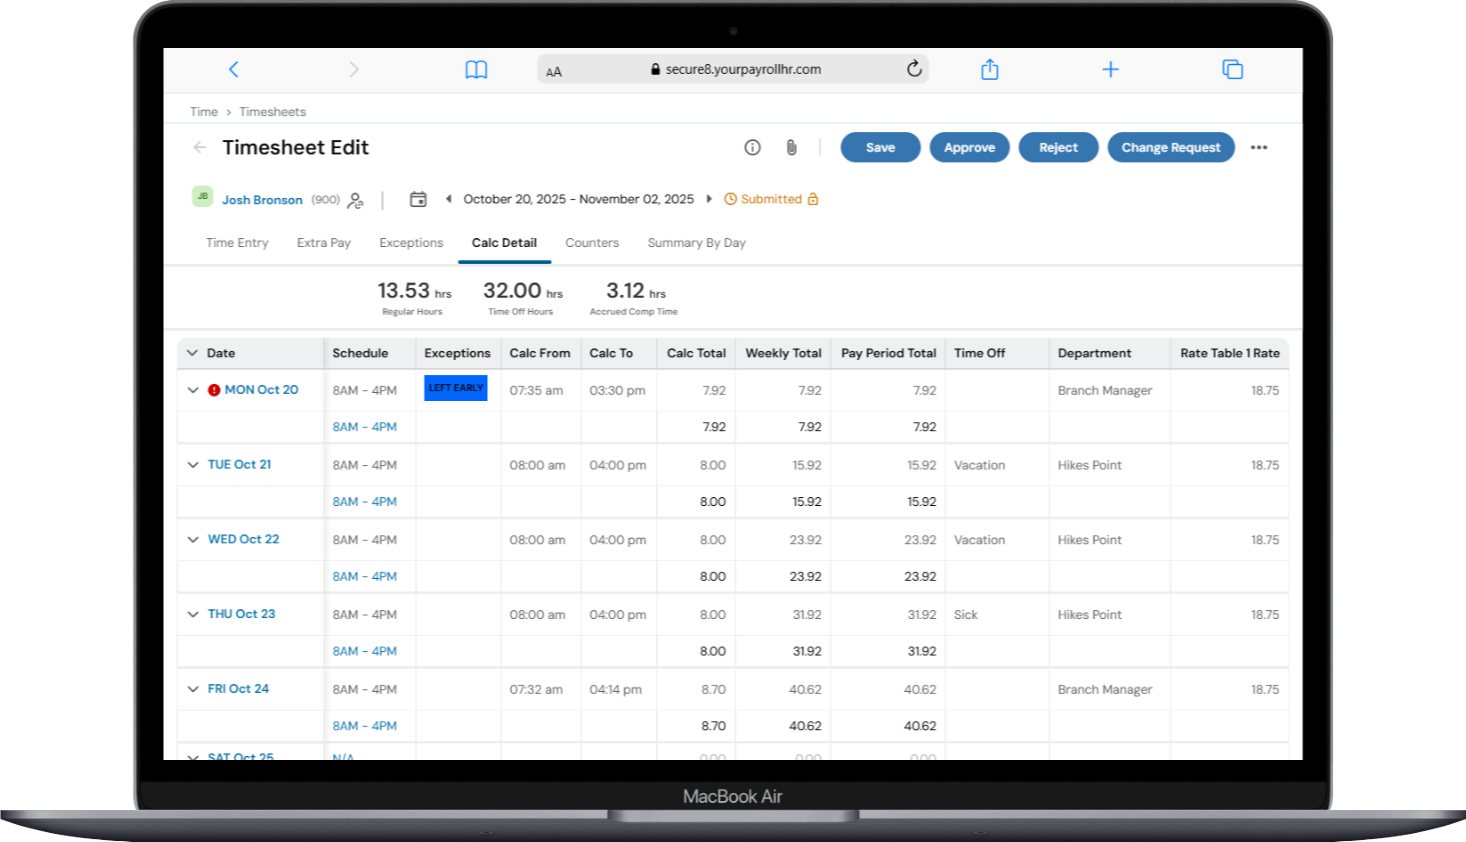Viewport: 1466px width, 842px height.
Task: Click the employee switch icon beside Josh Bronson
Action: pyautogui.click(x=354, y=199)
